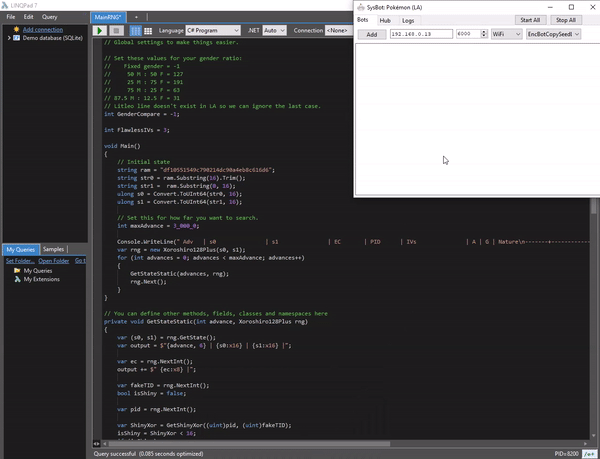The width and height of the screenshot is (600, 459).
Task: Open the Query menu
Action: [49, 17]
